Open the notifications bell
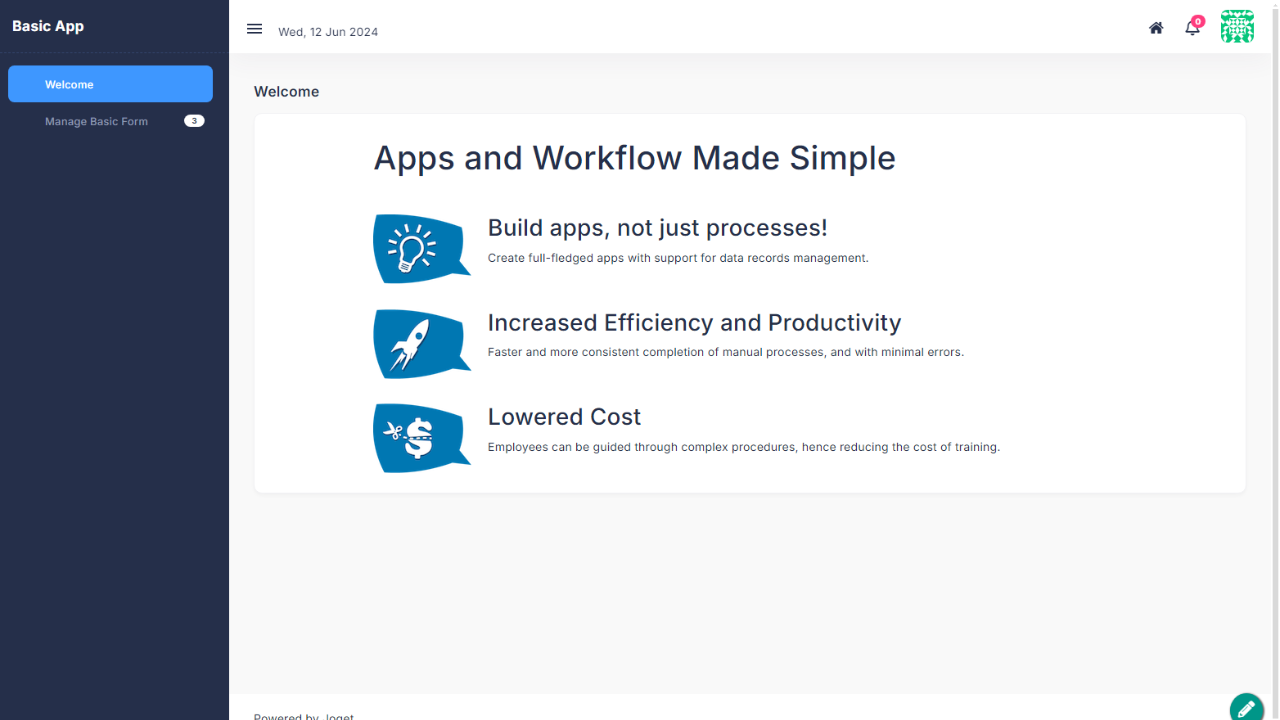 tap(1192, 29)
